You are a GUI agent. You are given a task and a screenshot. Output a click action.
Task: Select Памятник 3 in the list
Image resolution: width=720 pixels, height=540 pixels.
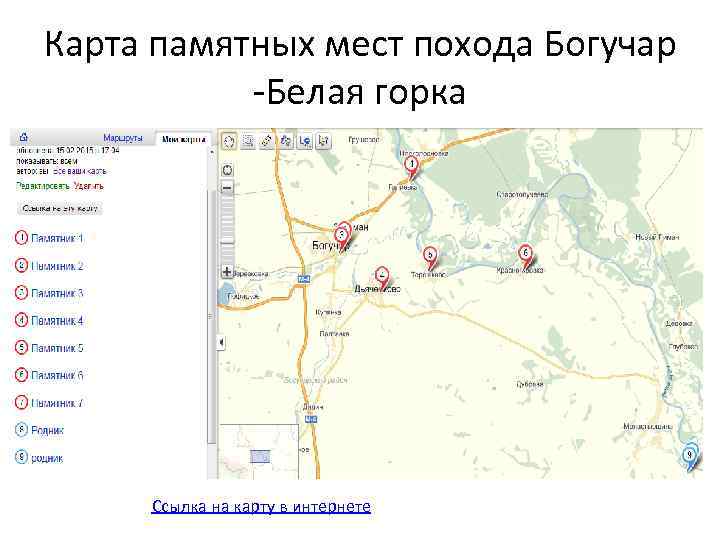click(x=57, y=293)
